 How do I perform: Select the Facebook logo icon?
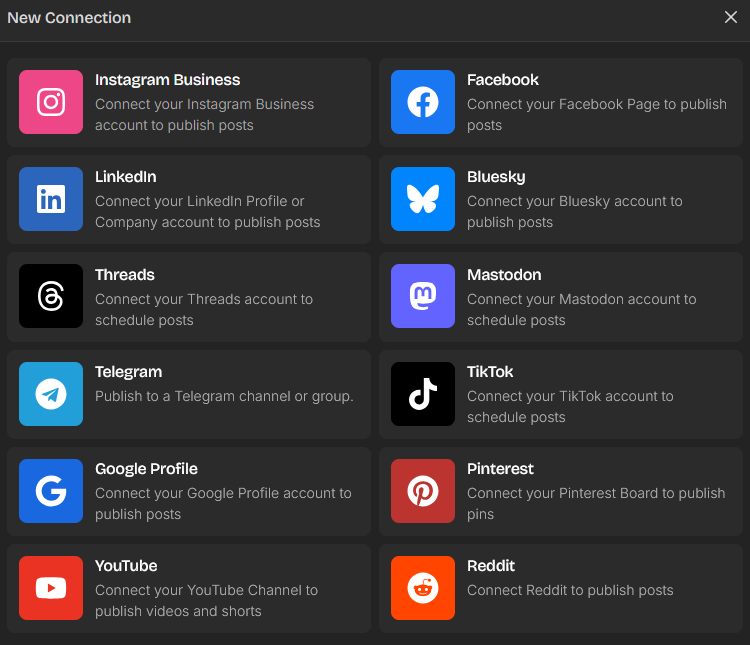coord(423,102)
